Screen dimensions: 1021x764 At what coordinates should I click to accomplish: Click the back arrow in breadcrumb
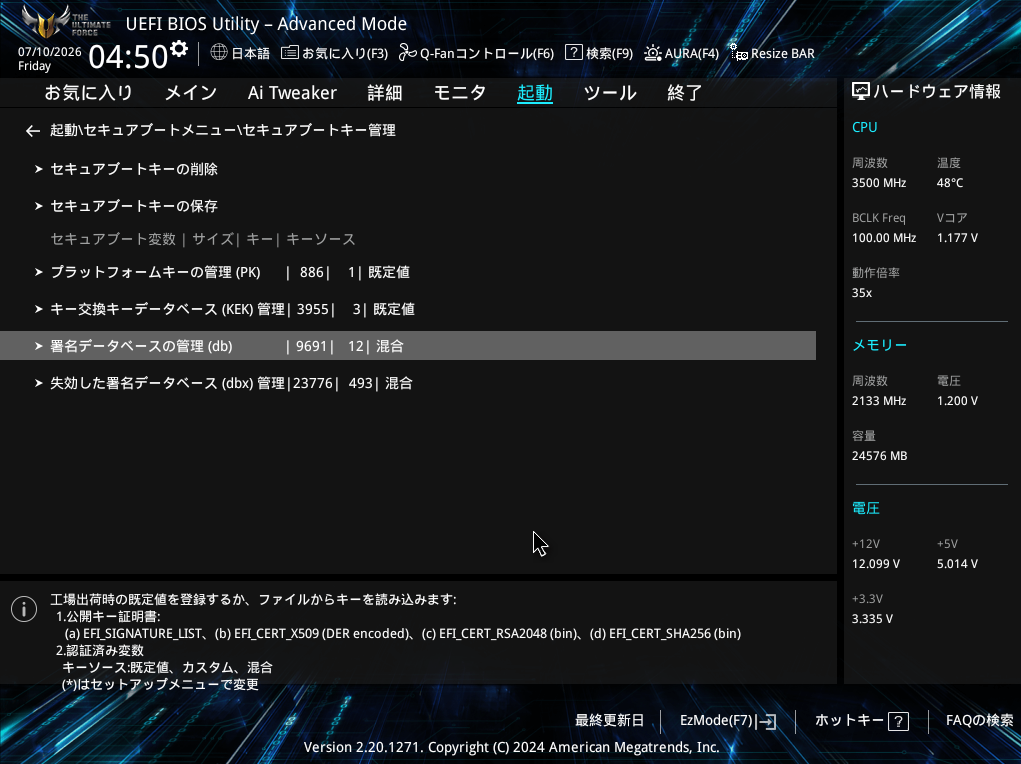(33, 131)
